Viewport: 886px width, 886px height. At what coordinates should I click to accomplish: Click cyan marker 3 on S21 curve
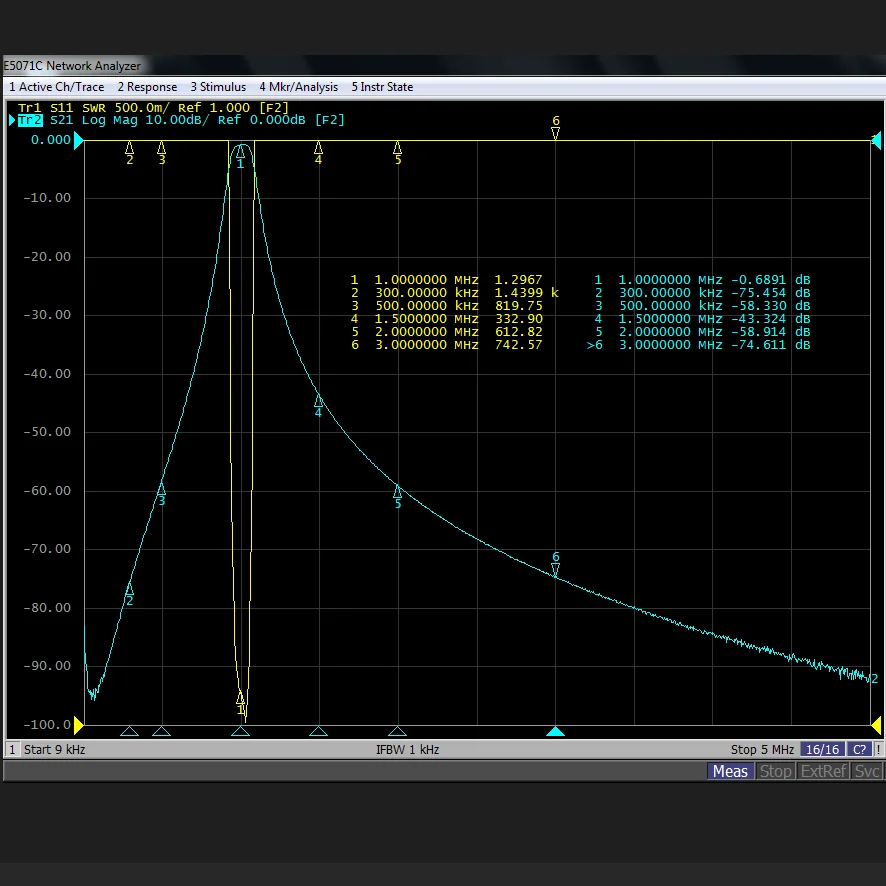[161, 489]
